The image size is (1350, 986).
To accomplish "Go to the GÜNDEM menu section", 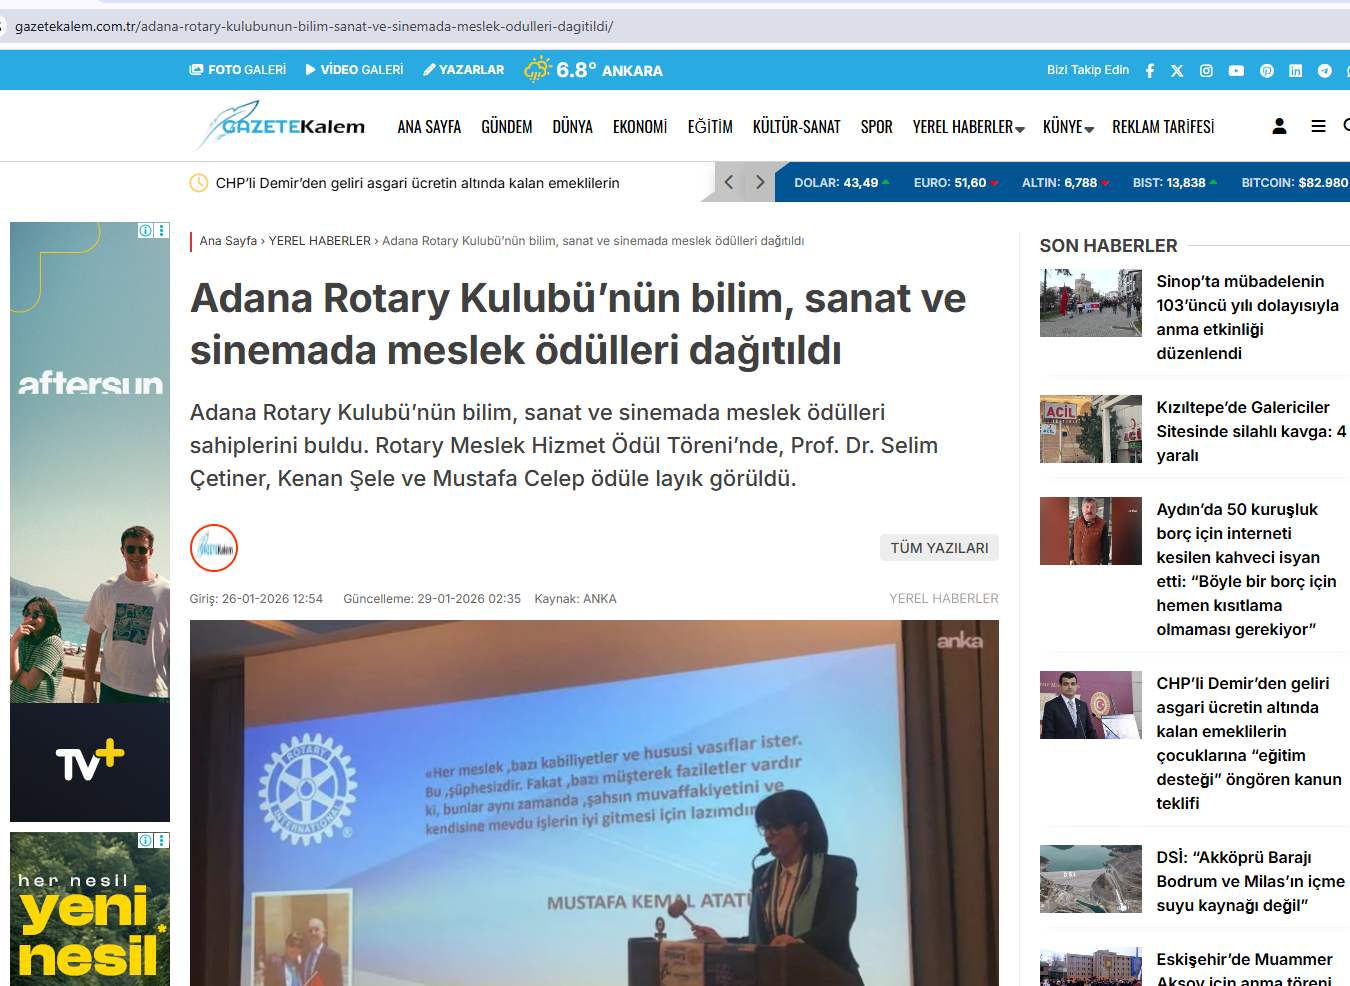I will 506,127.
